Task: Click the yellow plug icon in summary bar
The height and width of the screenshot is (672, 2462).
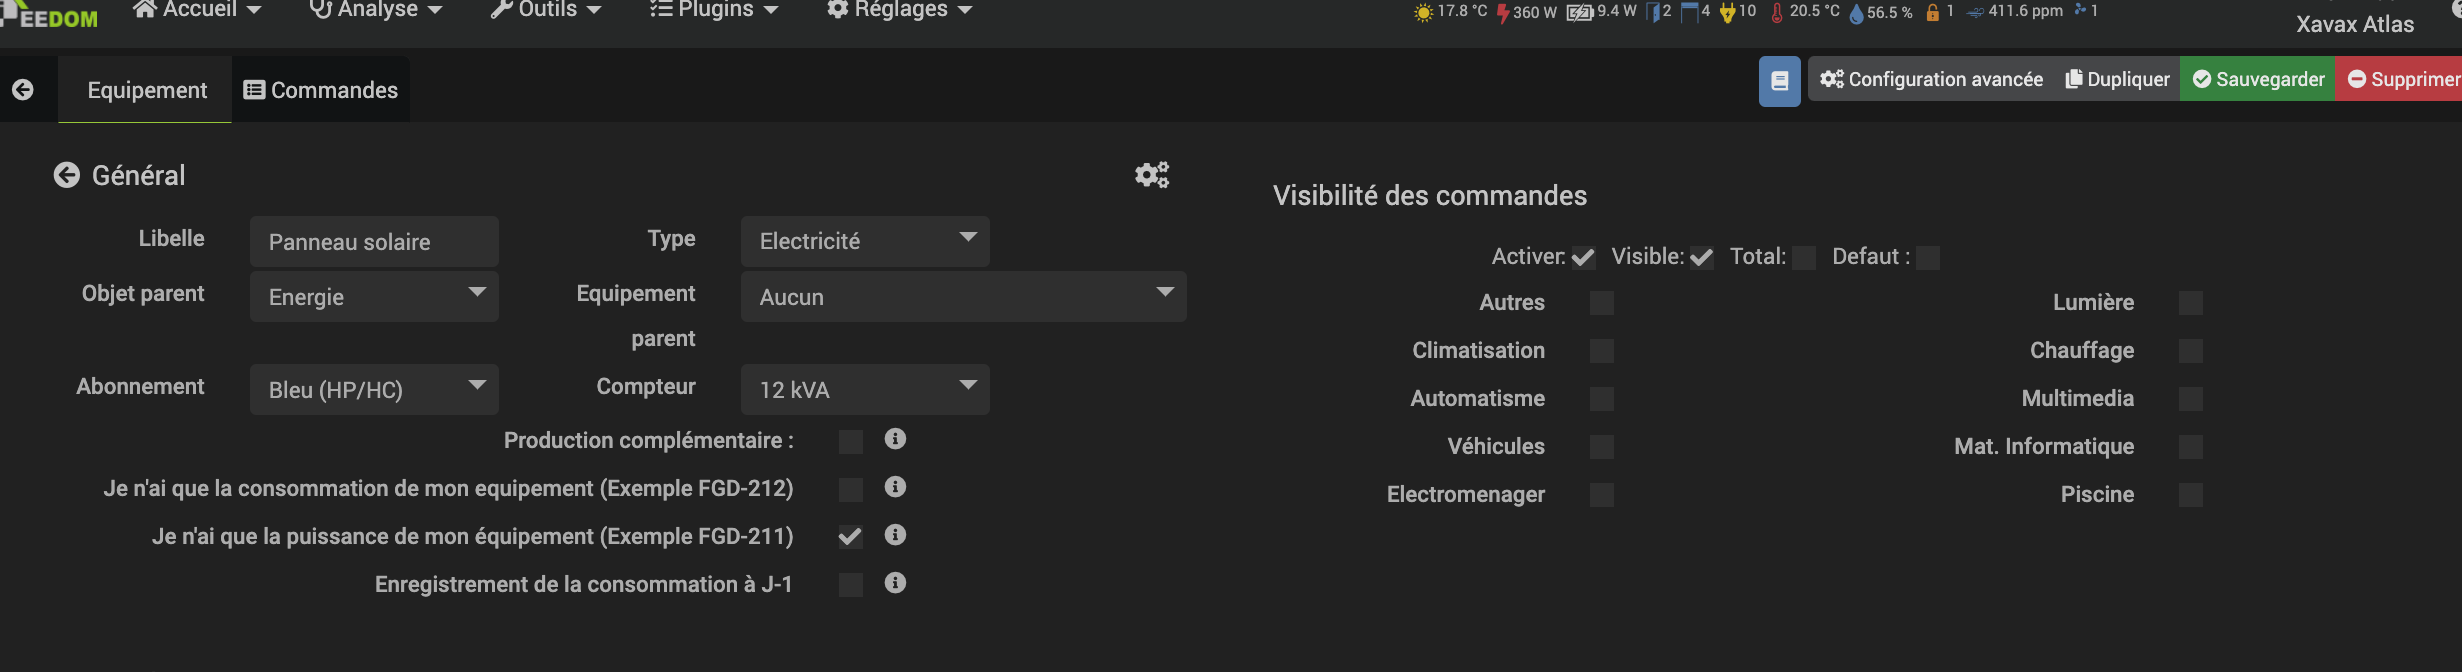Action: 1727,13
